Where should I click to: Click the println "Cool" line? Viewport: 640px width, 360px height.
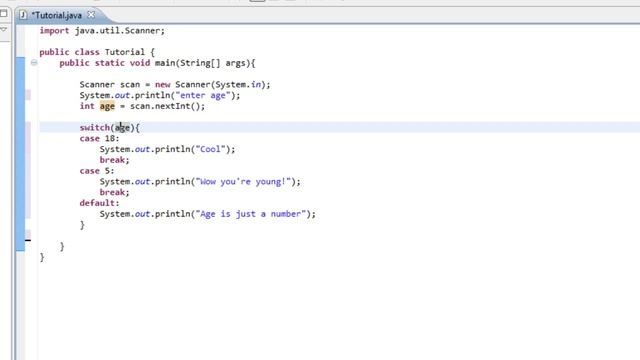[168, 149]
